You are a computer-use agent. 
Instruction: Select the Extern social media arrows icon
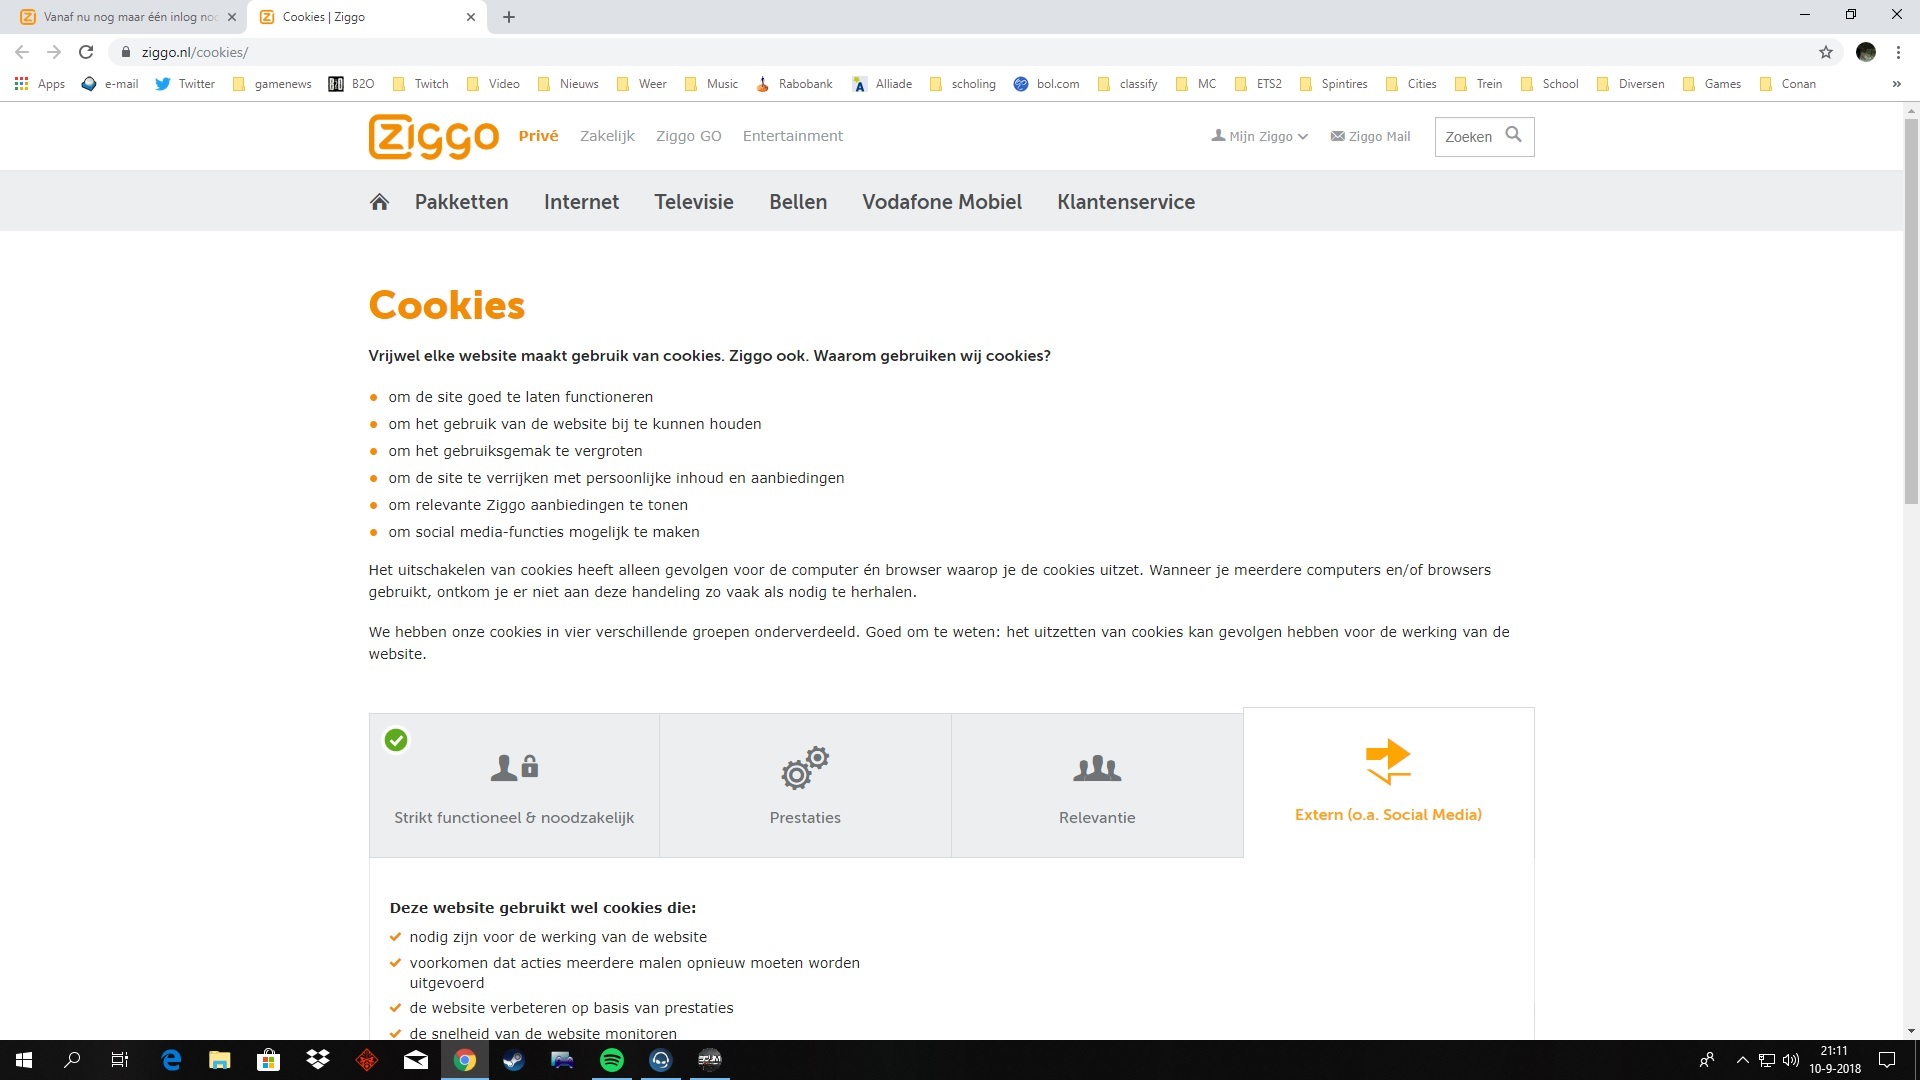1388,762
